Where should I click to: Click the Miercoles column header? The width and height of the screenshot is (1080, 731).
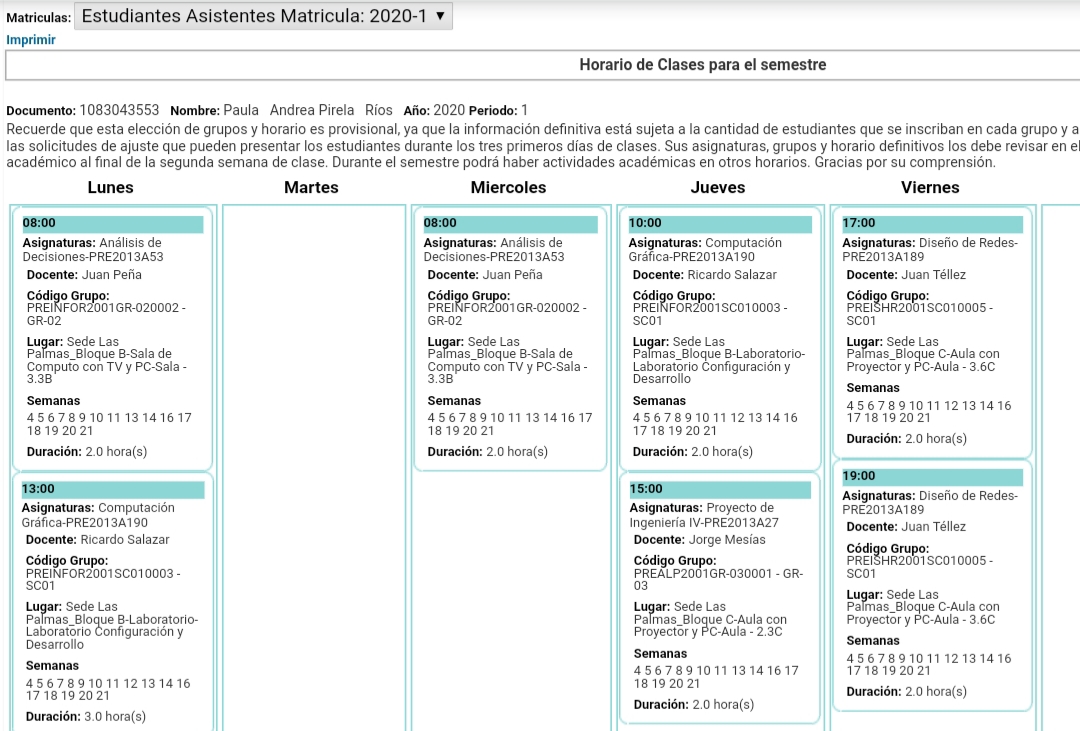(508, 187)
